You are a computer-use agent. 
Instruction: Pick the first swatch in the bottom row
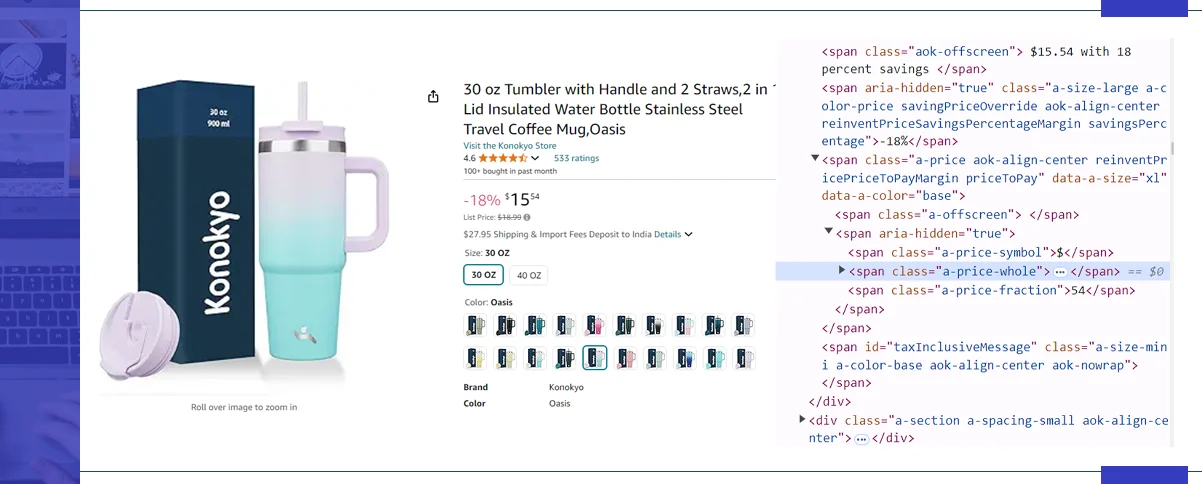475,358
